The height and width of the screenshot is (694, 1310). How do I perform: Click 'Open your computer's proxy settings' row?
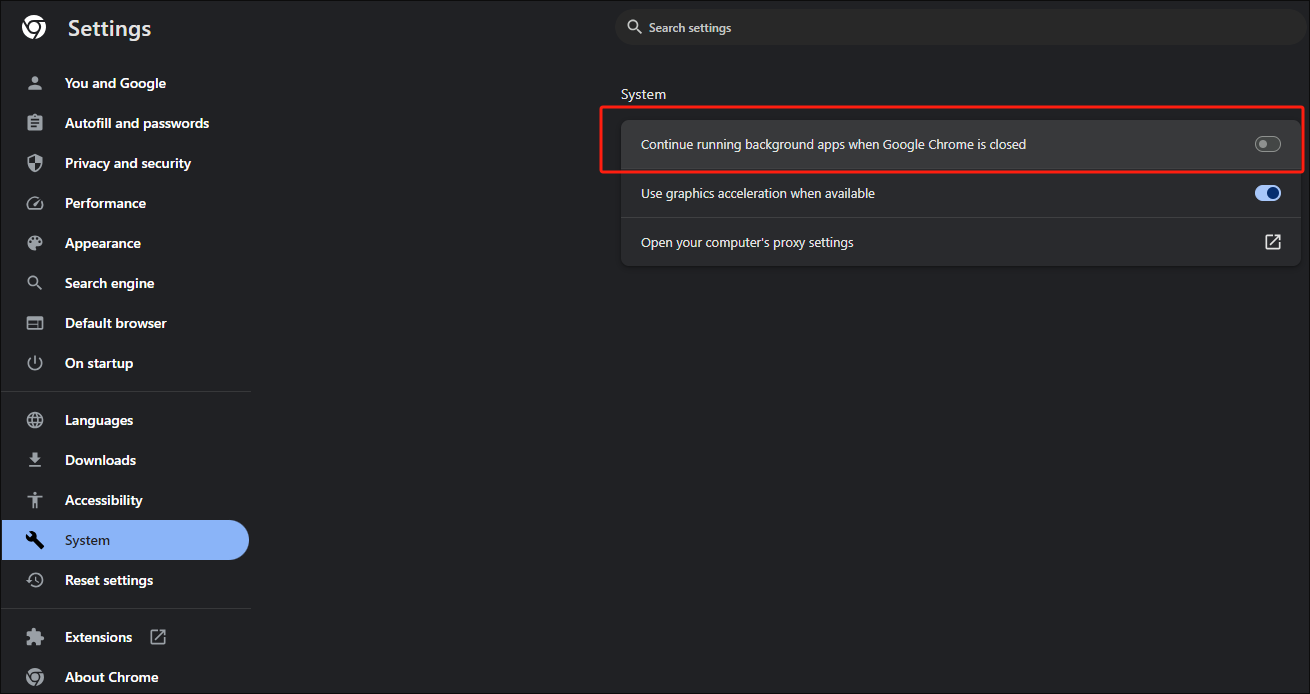pos(747,242)
